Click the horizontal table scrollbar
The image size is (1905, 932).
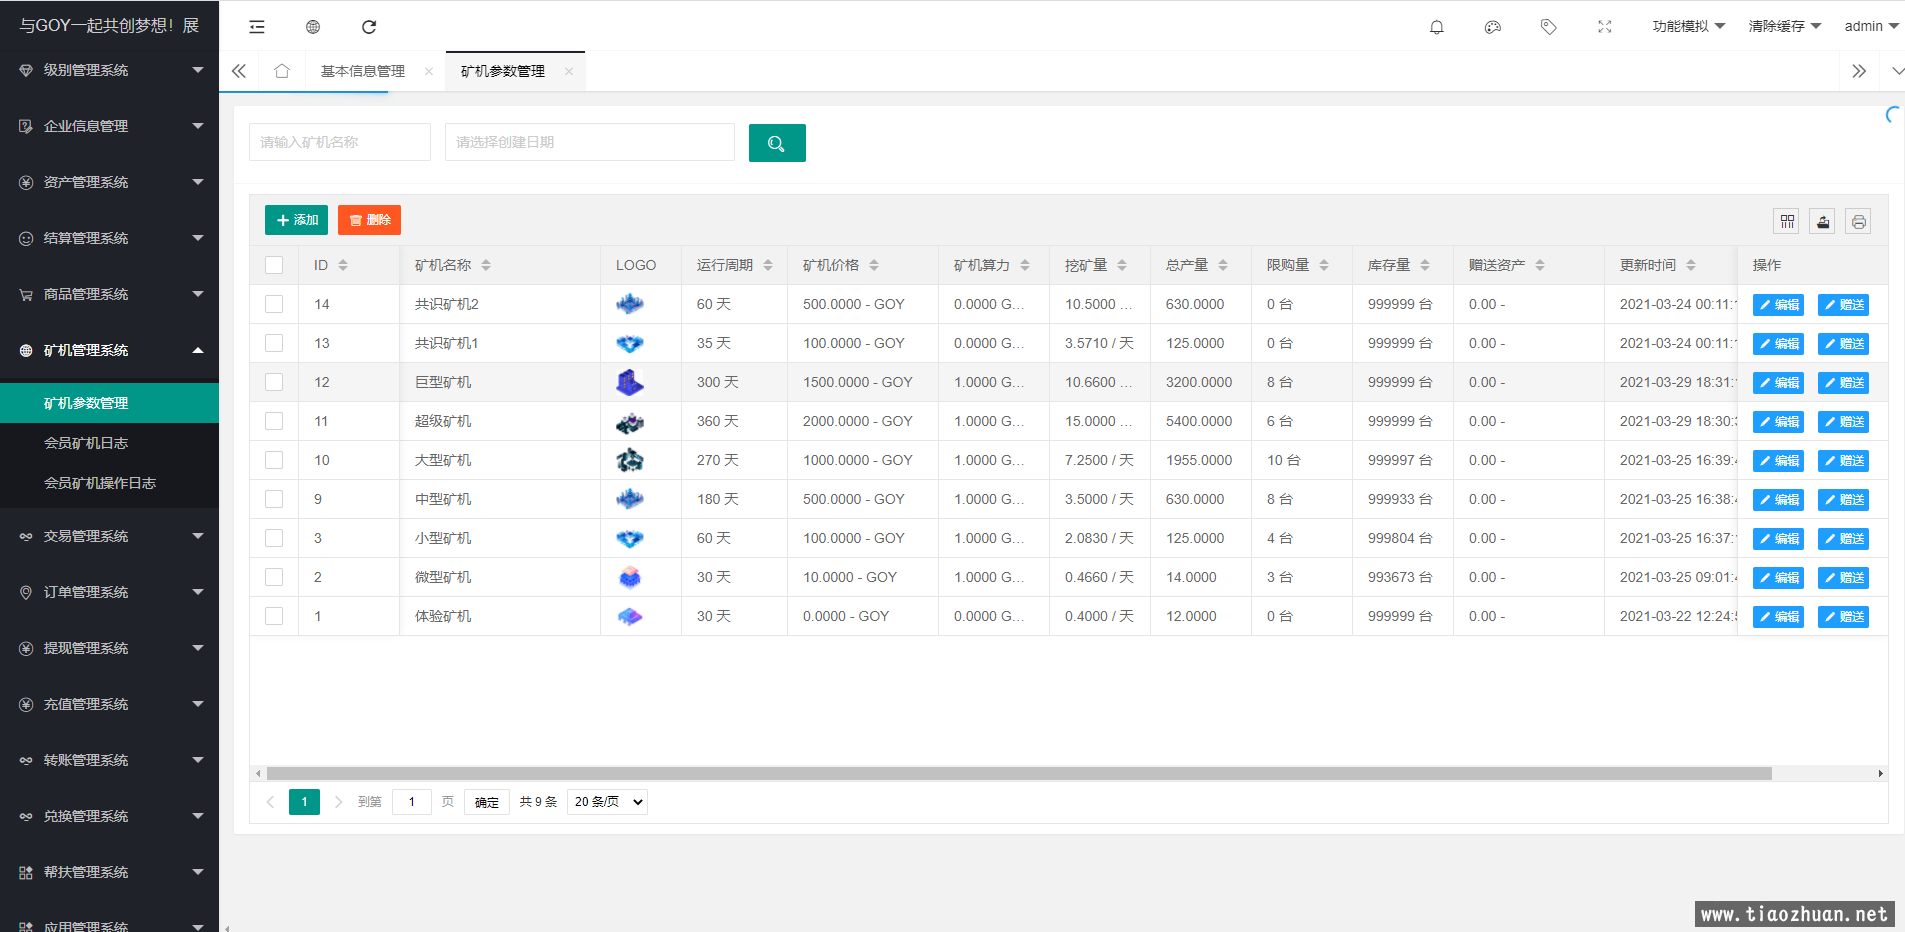[x=1019, y=773]
